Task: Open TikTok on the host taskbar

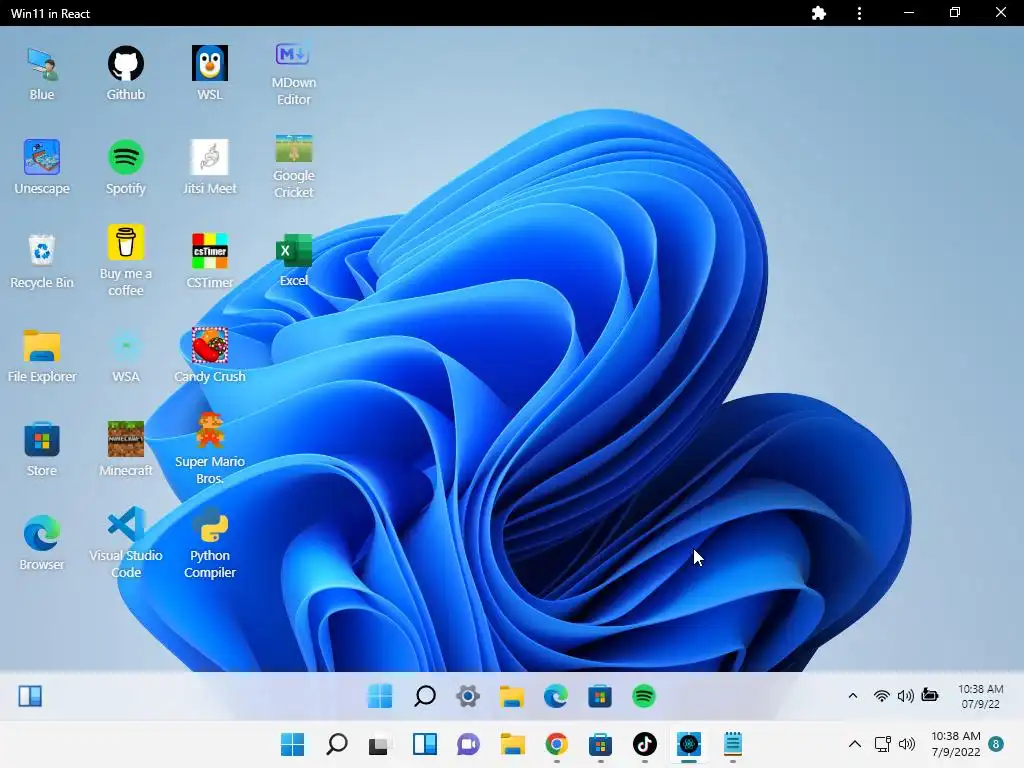Action: coord(645,744)
